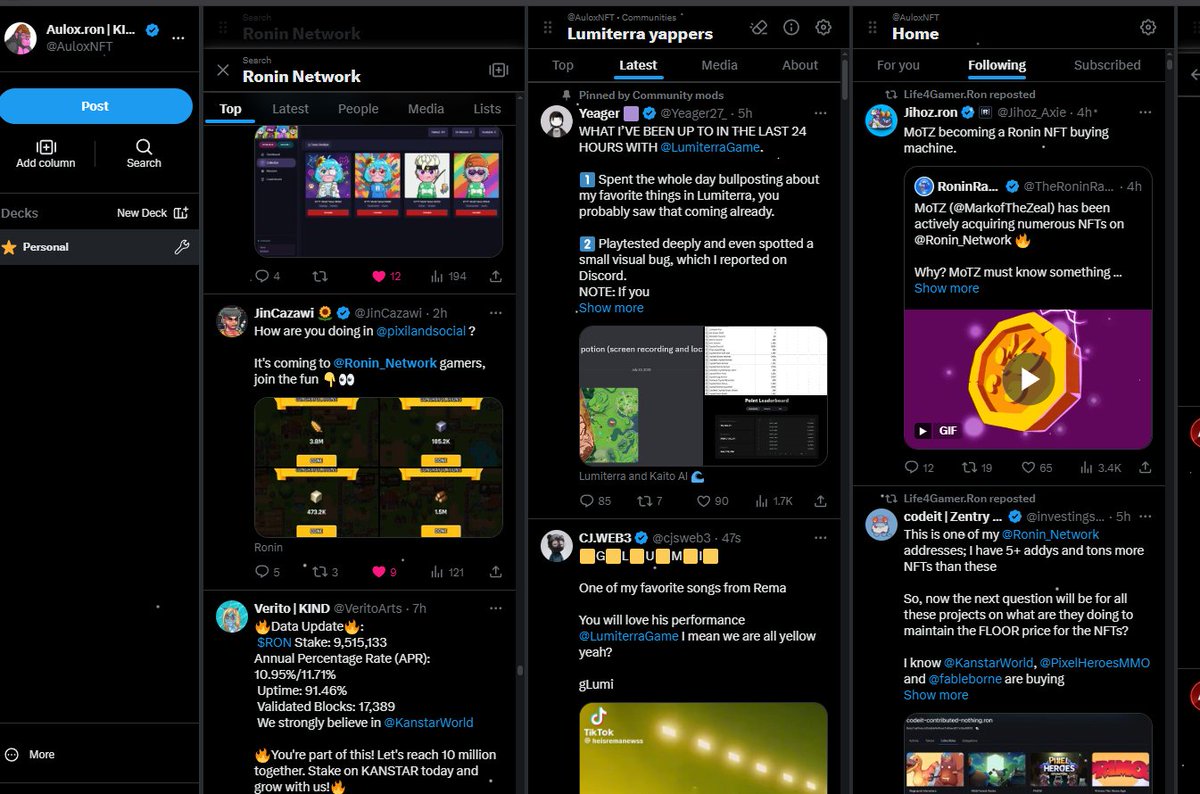Open People tab in Ronin Network
Image resolution: width=1200 pixels, height=794 pixels.
coord(358,109)
